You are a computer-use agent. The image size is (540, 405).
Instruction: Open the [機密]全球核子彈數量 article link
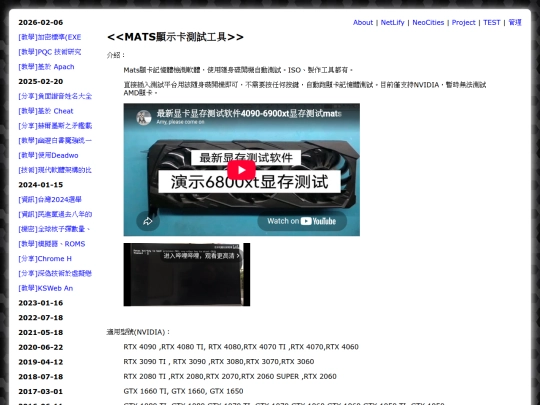(x=54, y=229)
